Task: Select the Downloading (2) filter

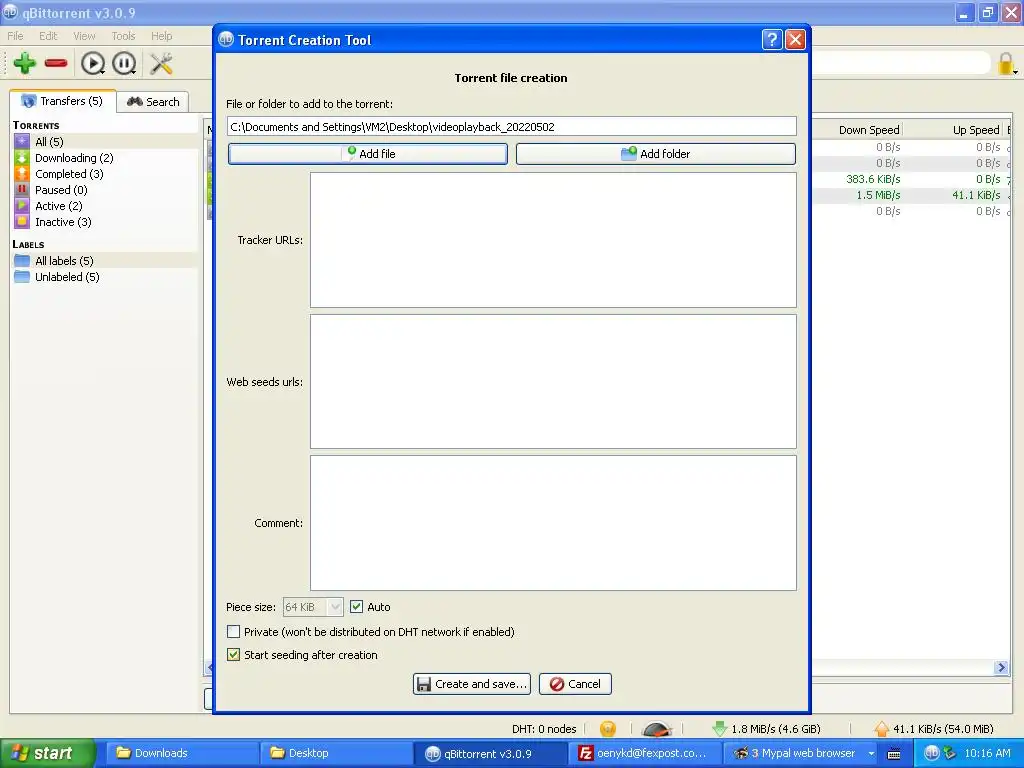Action: [x=74, y=158]
